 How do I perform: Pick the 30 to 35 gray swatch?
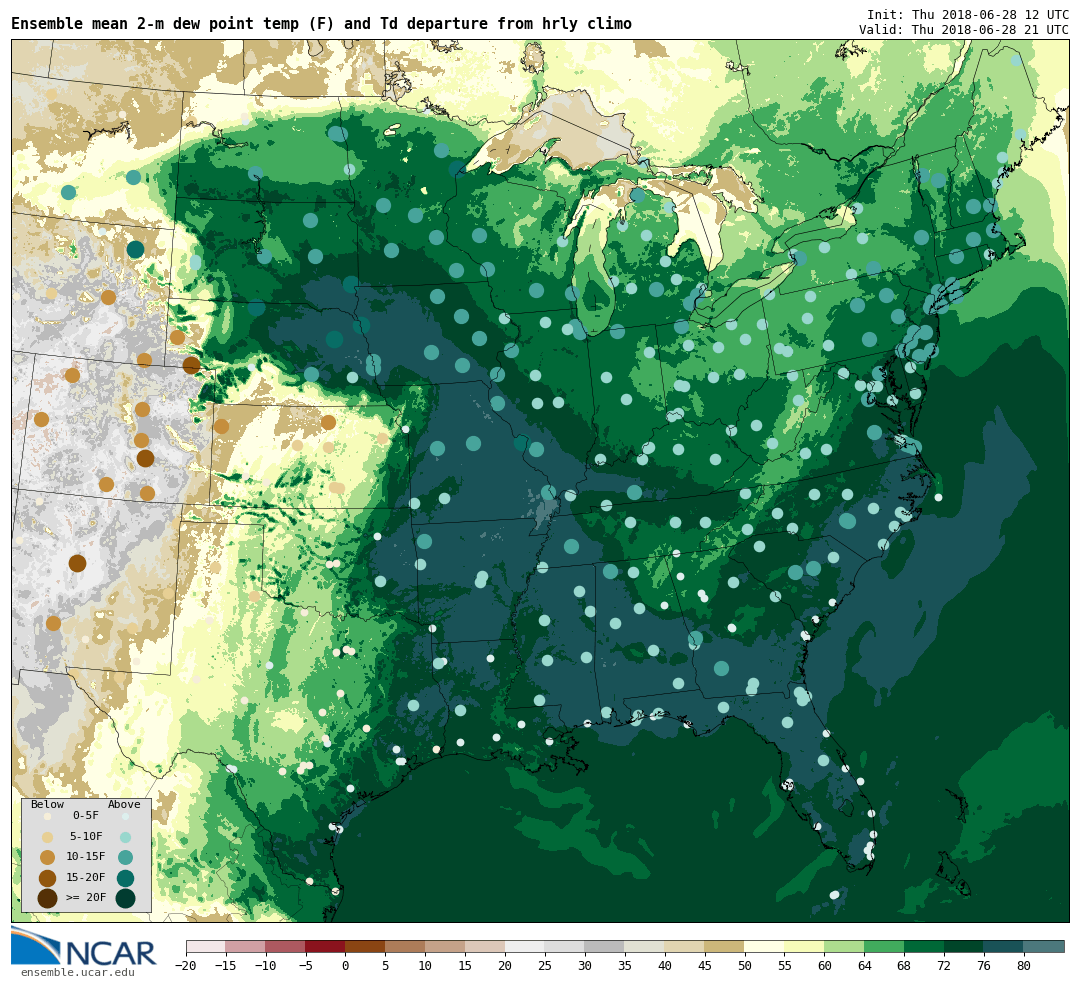(605, 946)
